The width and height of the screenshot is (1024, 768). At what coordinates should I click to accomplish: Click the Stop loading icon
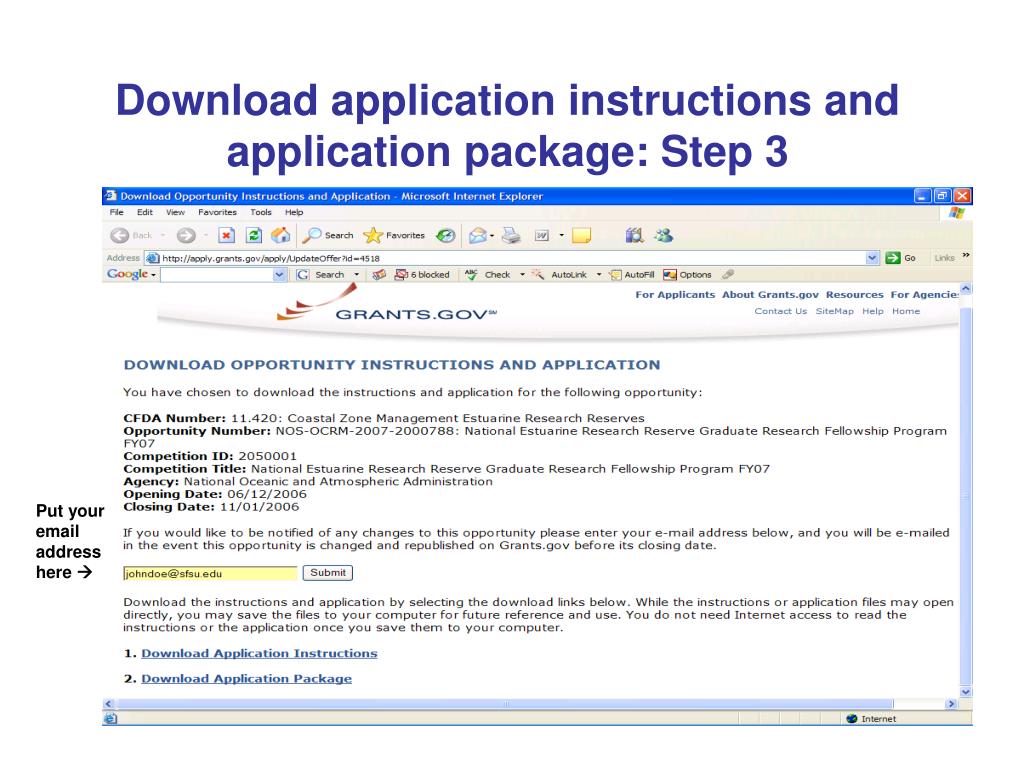click(227, 236)
